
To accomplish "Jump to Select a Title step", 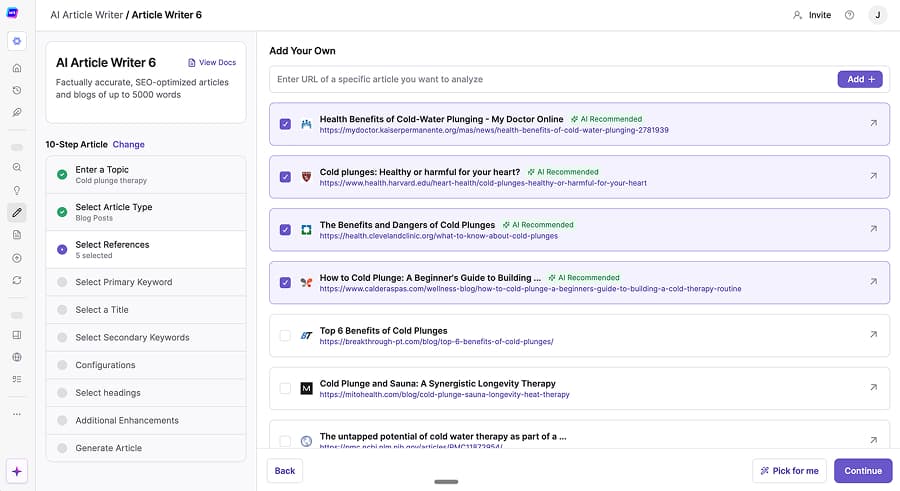I will (146, 310).
